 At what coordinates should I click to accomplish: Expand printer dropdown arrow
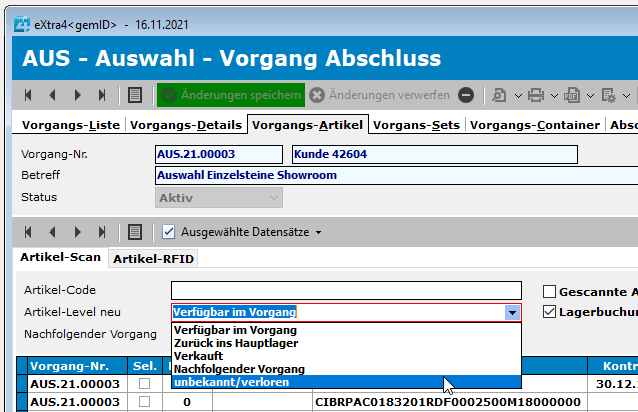pos(554,96)
